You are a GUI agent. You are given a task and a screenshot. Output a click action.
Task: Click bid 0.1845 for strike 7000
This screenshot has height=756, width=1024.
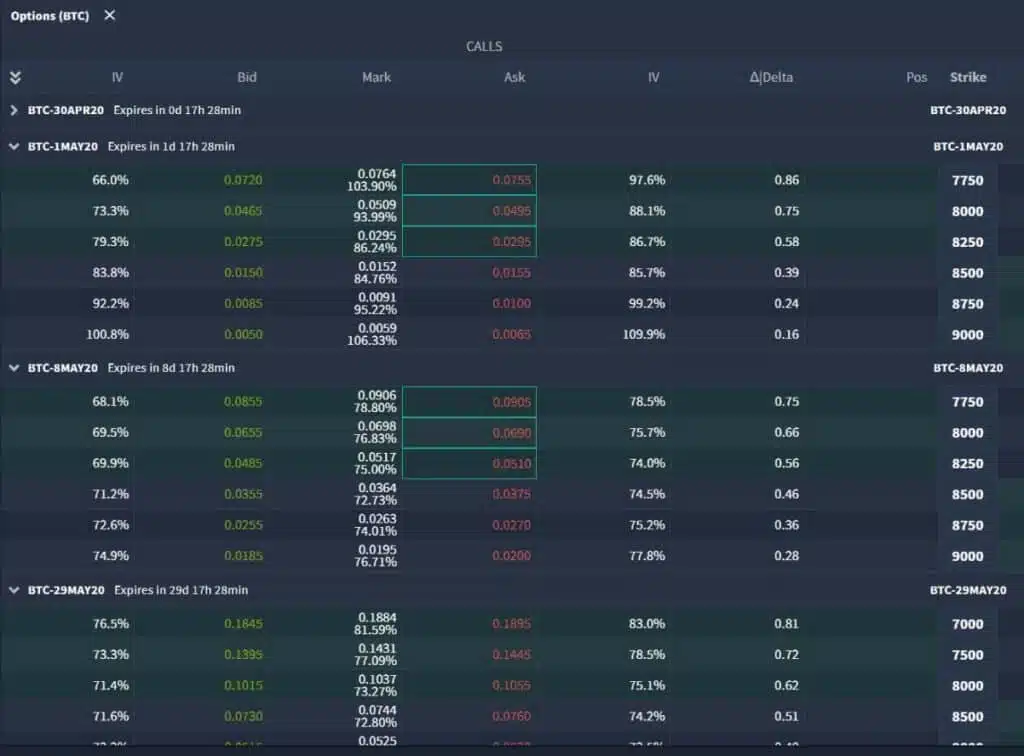pyautogui.click(x=244, y=623)
